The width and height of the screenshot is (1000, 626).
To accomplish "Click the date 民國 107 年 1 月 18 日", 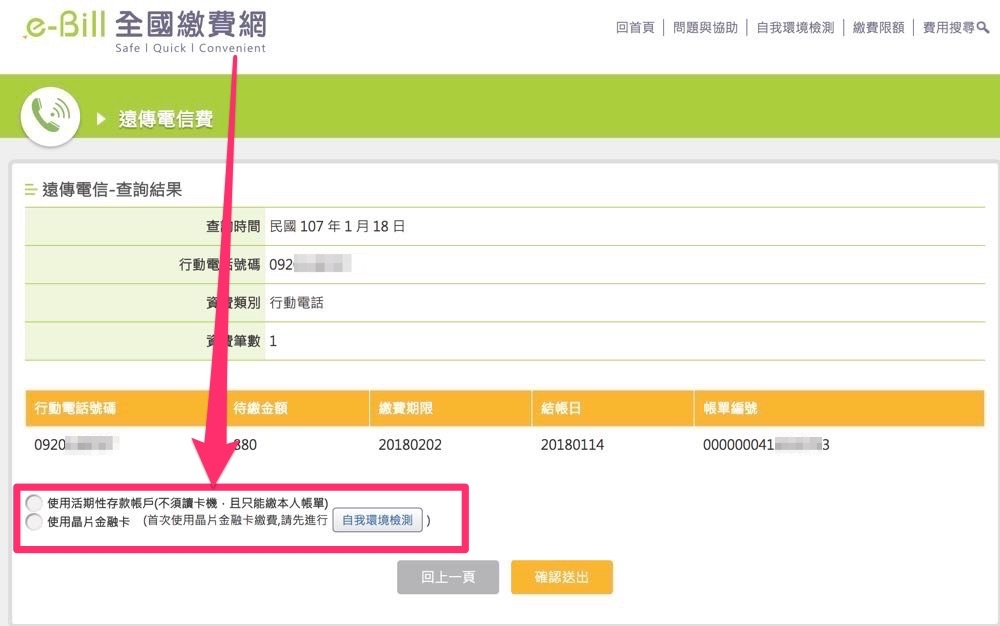I will 337,226.
